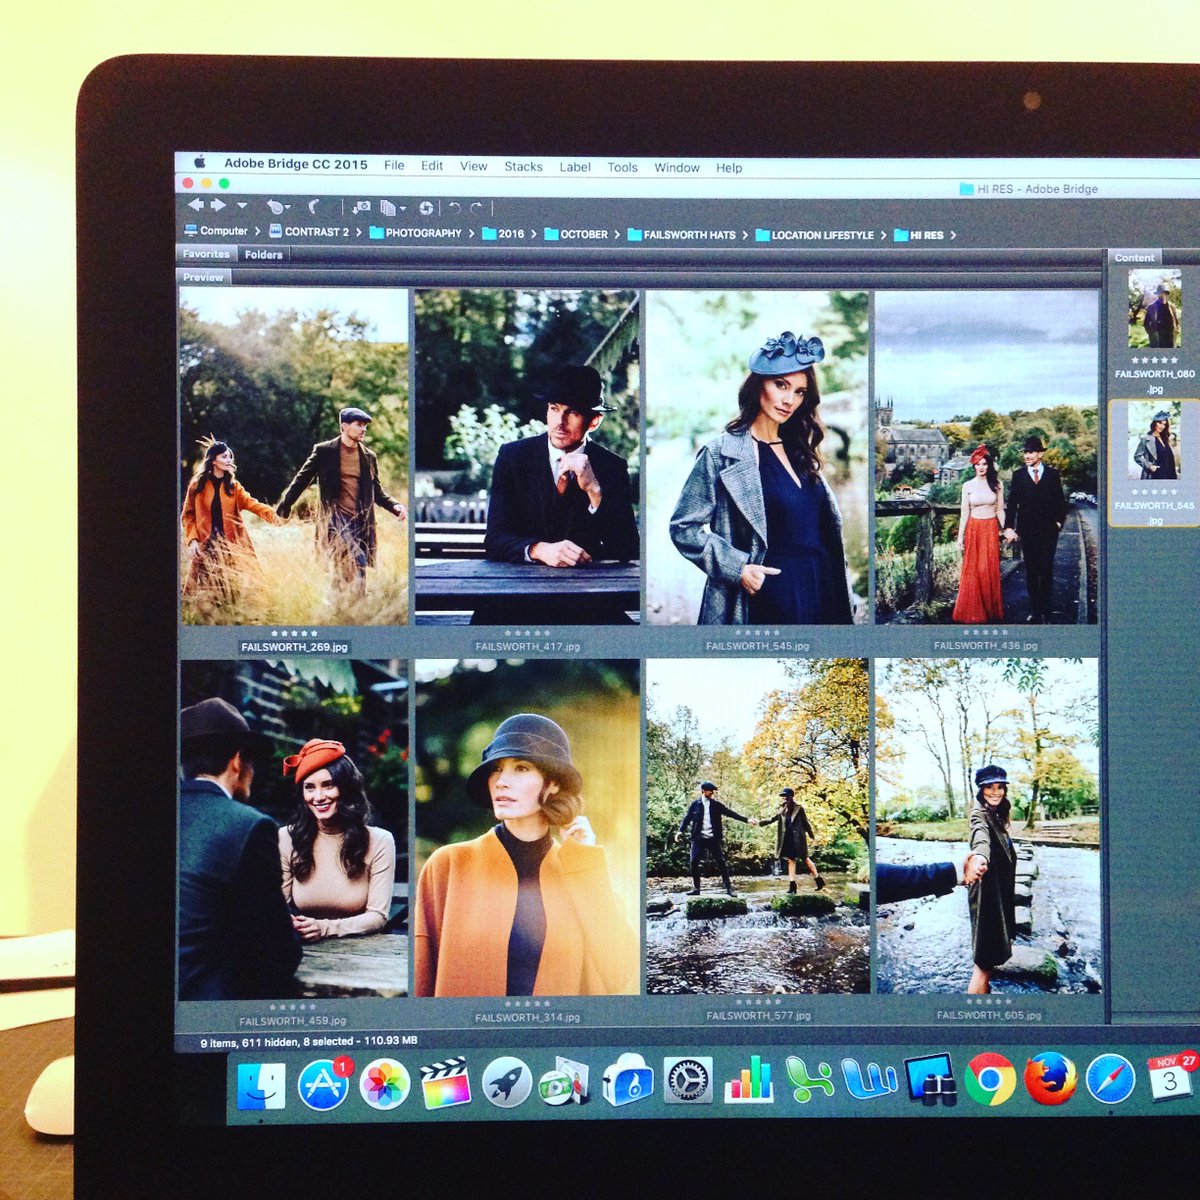Launch Numbers chart icon in the Dock
This screenshot has height=1200, width=1200.
point(749,1080)
